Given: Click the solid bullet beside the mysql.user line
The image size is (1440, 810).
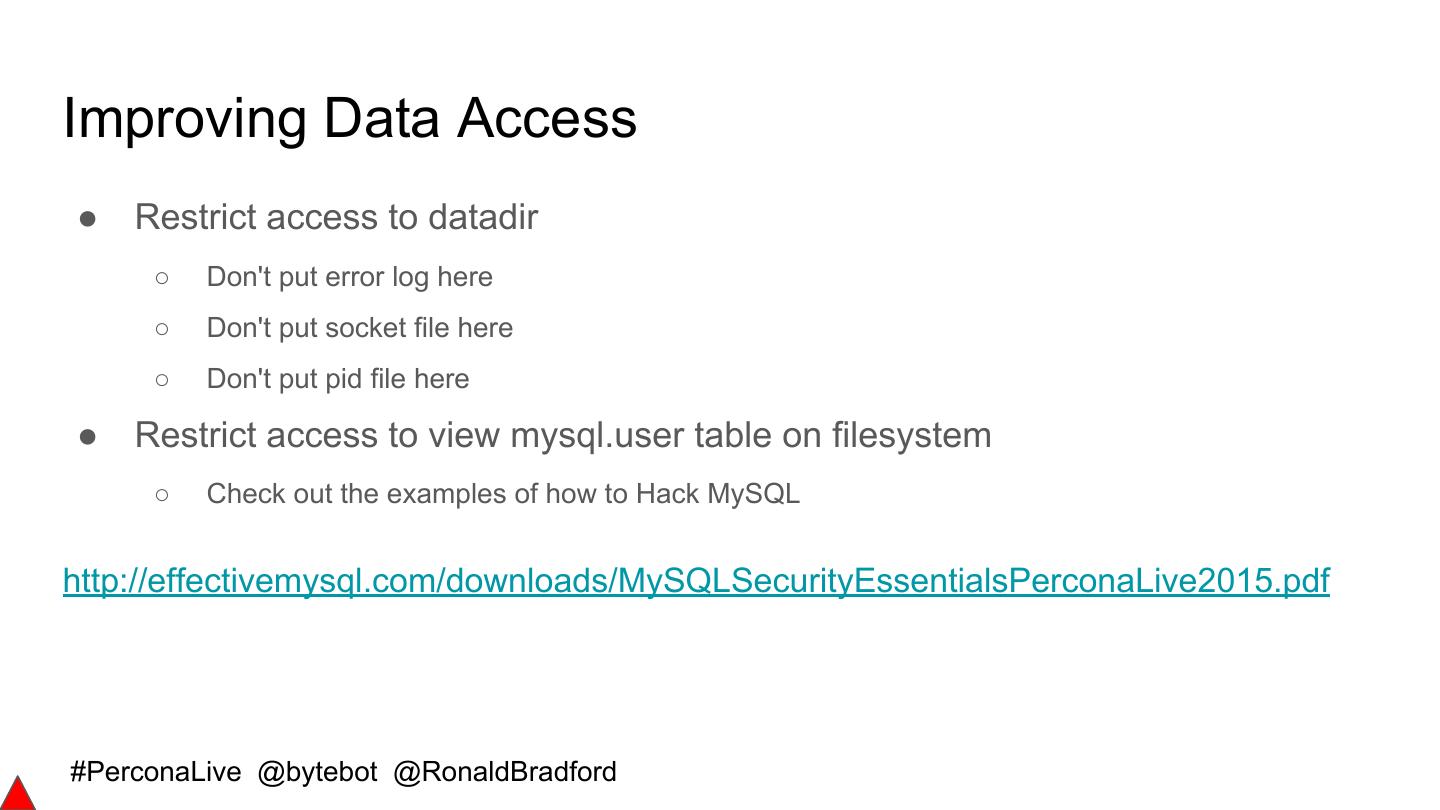Looking at the screenshot, I should click(88, 436).
